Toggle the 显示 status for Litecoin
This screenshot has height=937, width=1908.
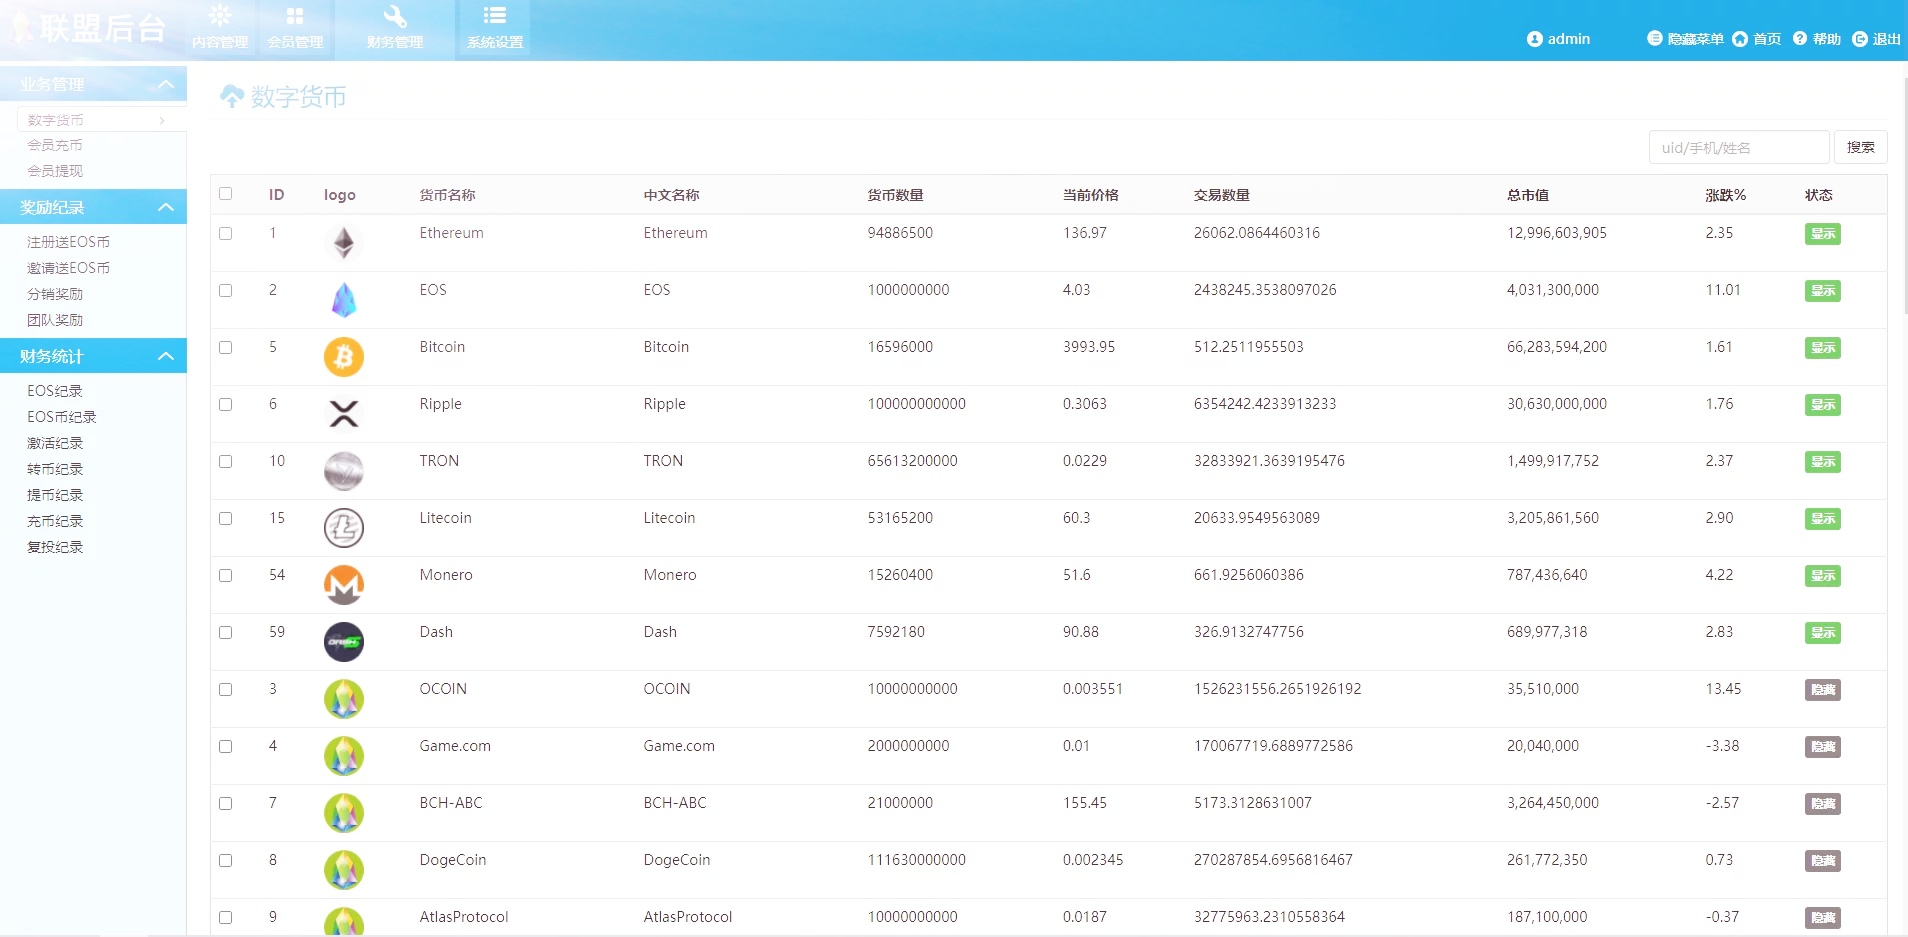click(x=1823, y=519)
